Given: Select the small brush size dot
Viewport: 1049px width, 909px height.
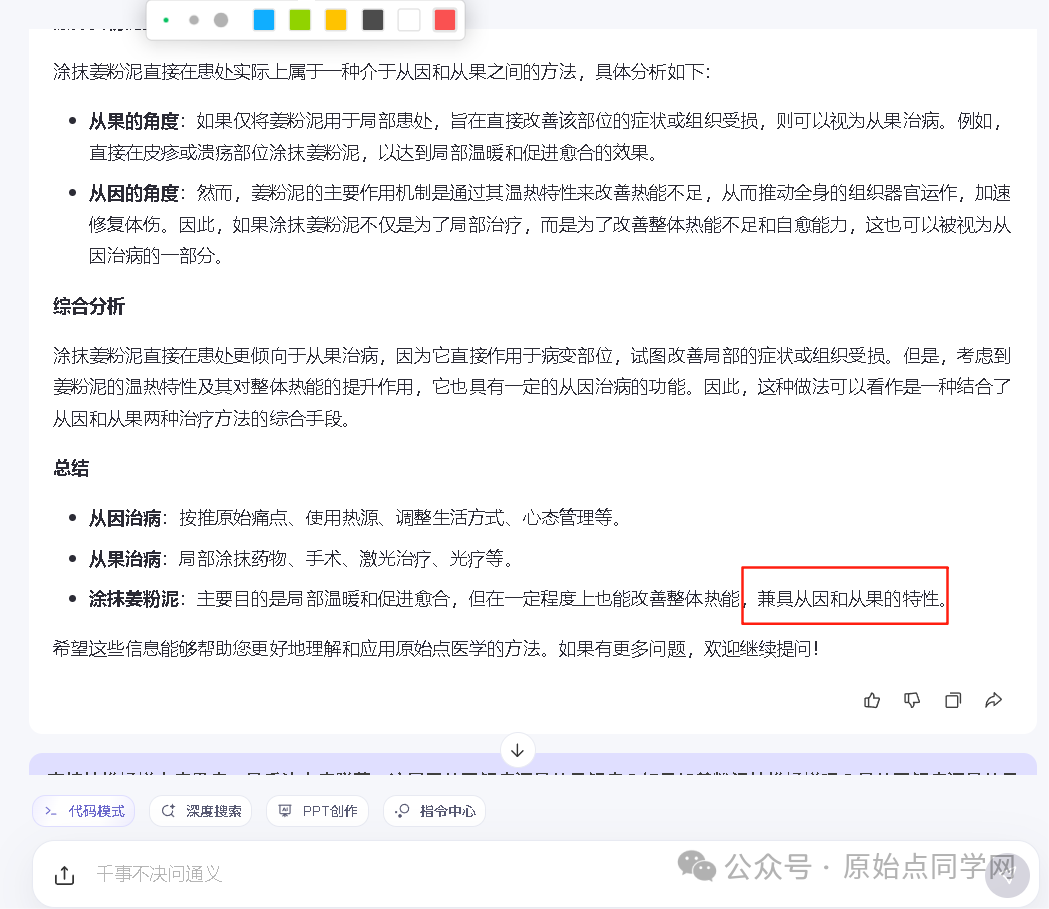Looking at the screenshot, I should click(x=166, y=19).
